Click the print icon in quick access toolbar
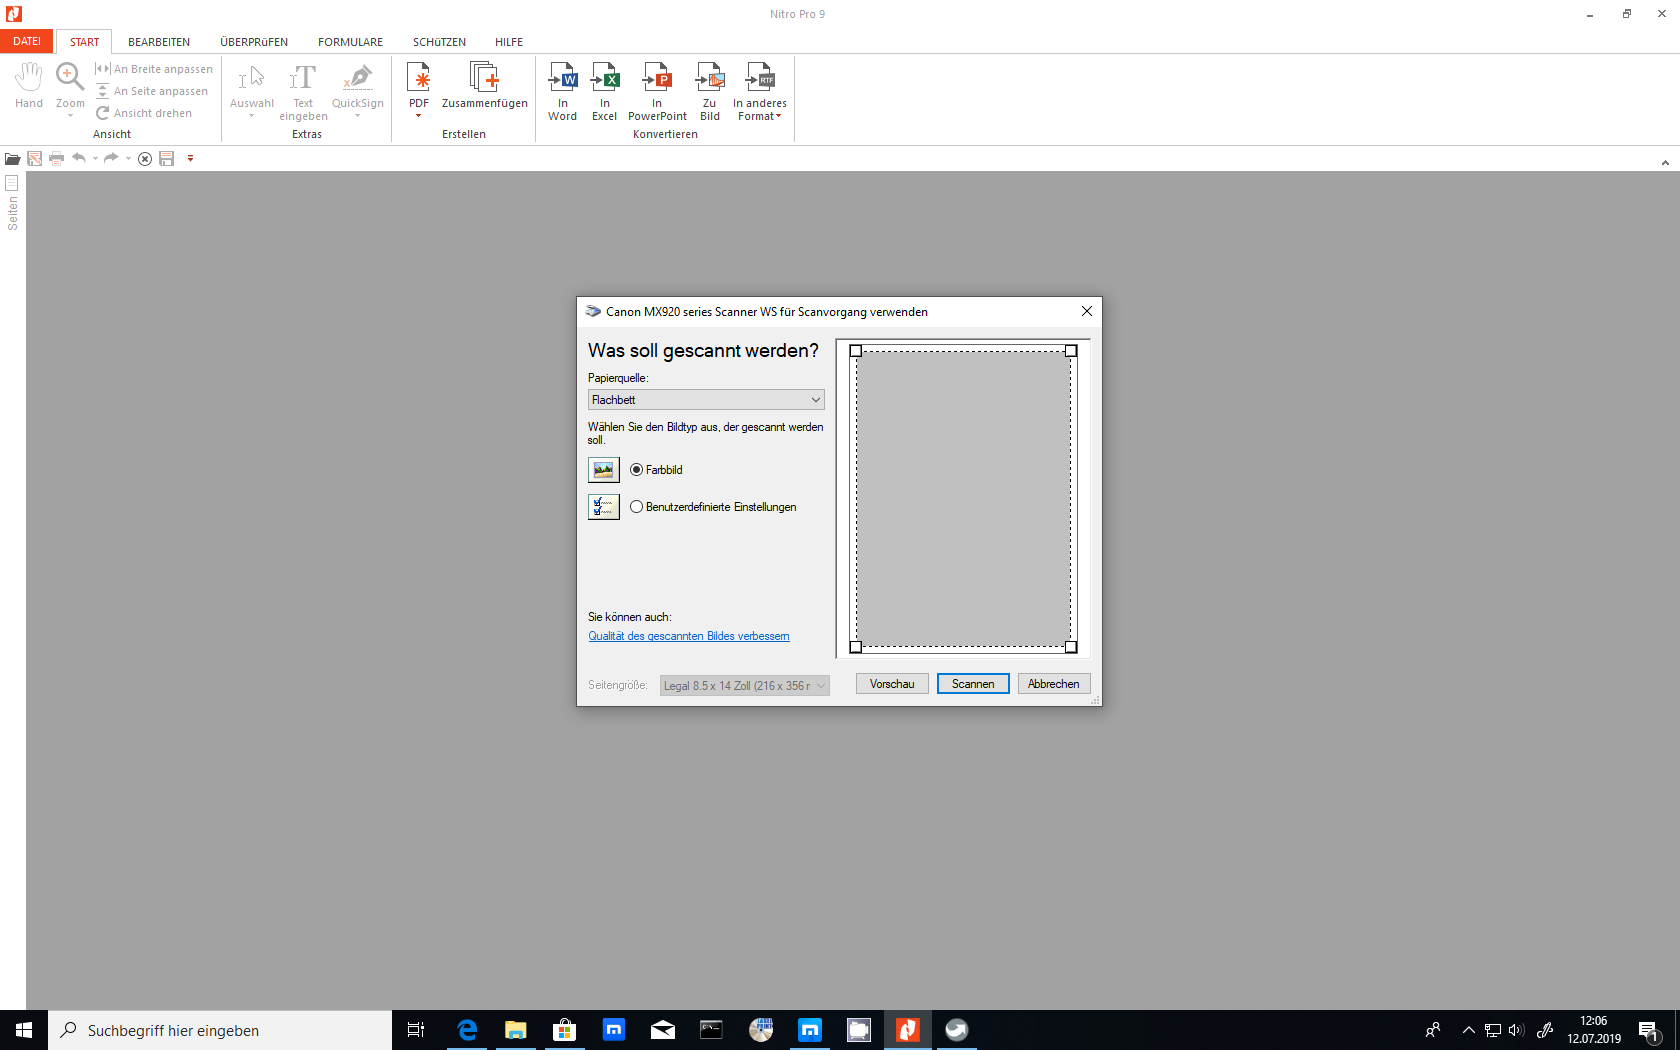1680x1050 pixels. coord(56,159)
